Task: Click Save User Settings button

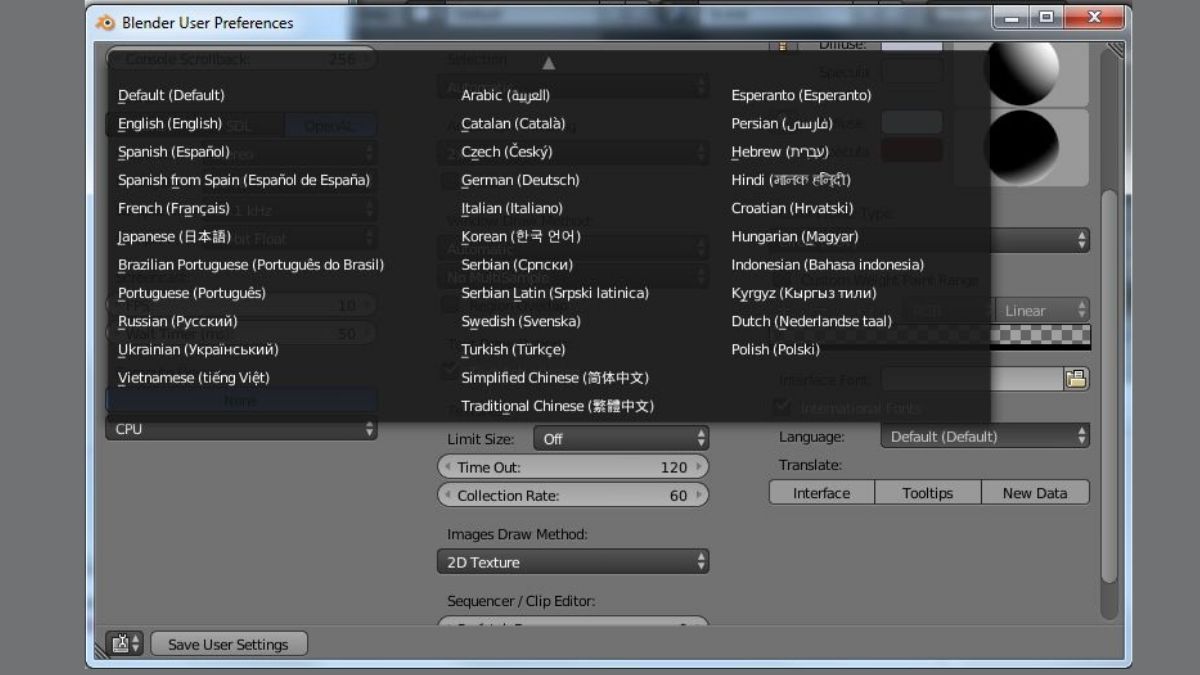Action: tap(228, 644)
